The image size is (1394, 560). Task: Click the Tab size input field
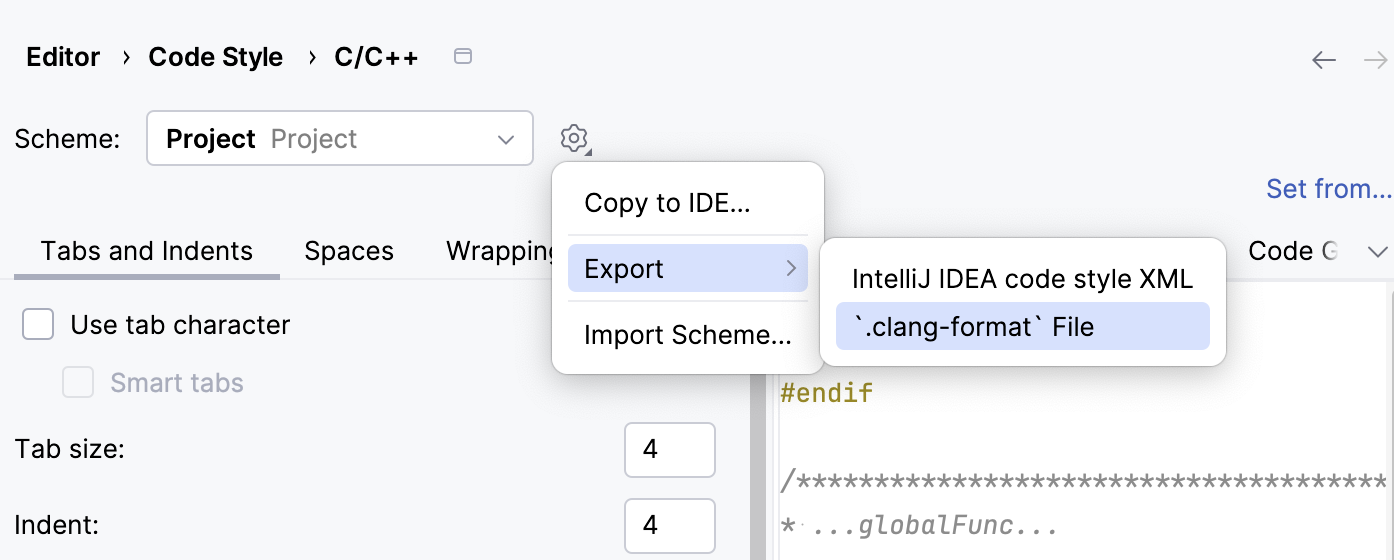(x=669, y=450)
